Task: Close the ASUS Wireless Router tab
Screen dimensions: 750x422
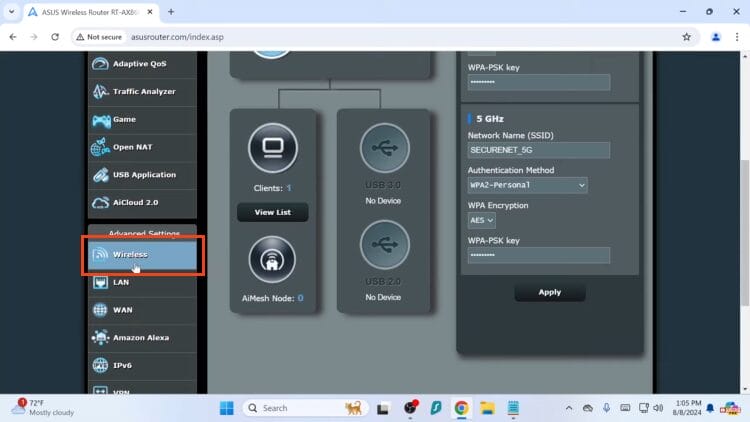Action: 150,12
